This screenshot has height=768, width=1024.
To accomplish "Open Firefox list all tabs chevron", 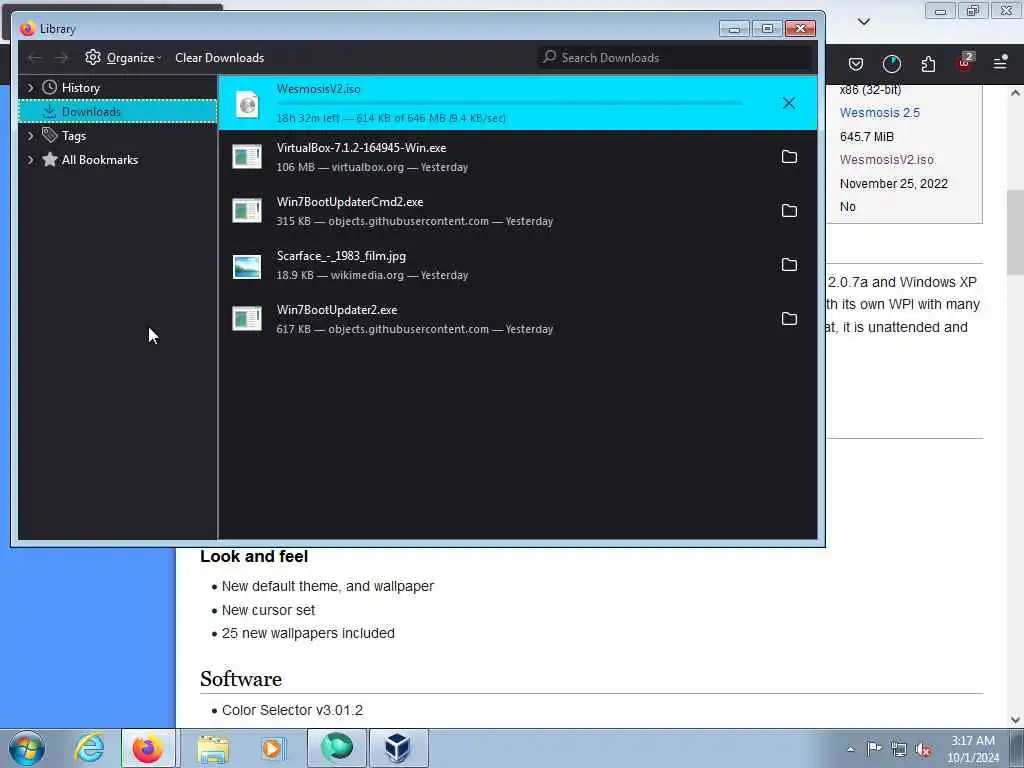I will pyautogui.click(x=863, y=22).
